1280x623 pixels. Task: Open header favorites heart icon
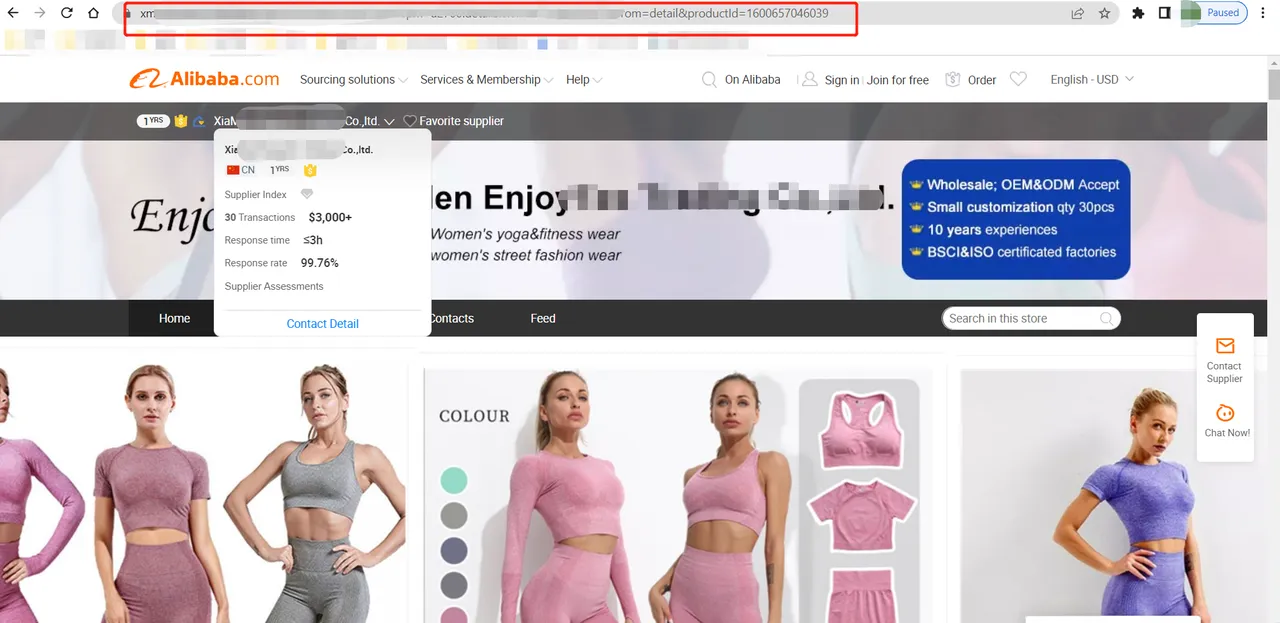[x=1018, y=79]
